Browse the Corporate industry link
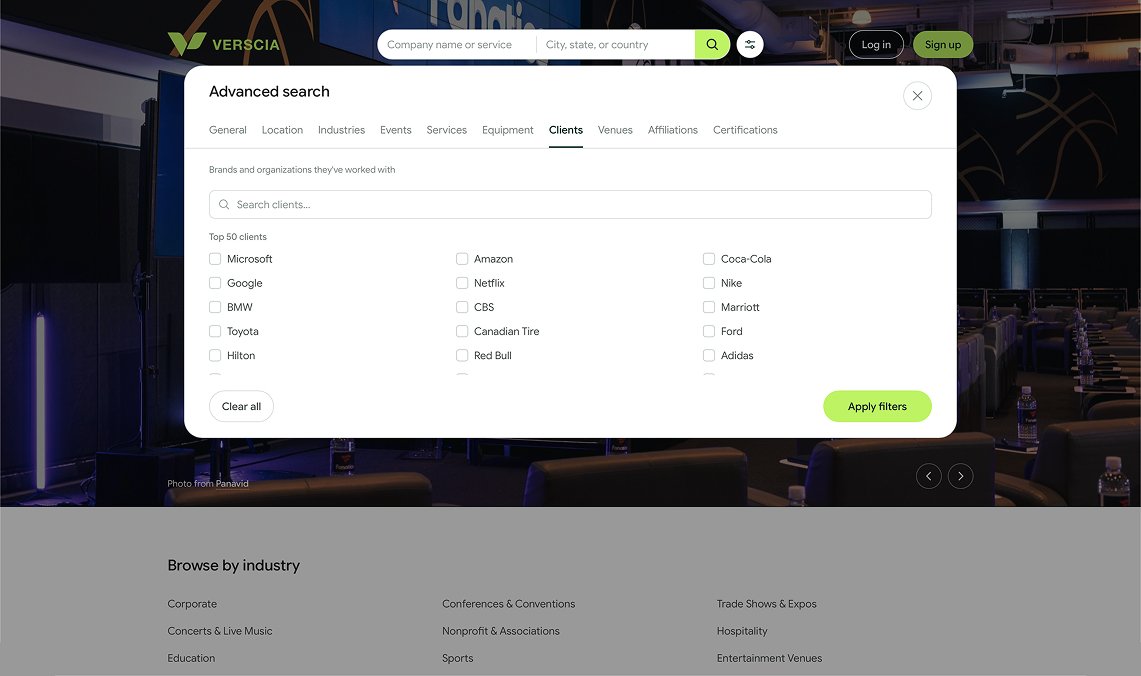Image resolution: width=1141 pixels, height=676 pixels. [192, 604]
